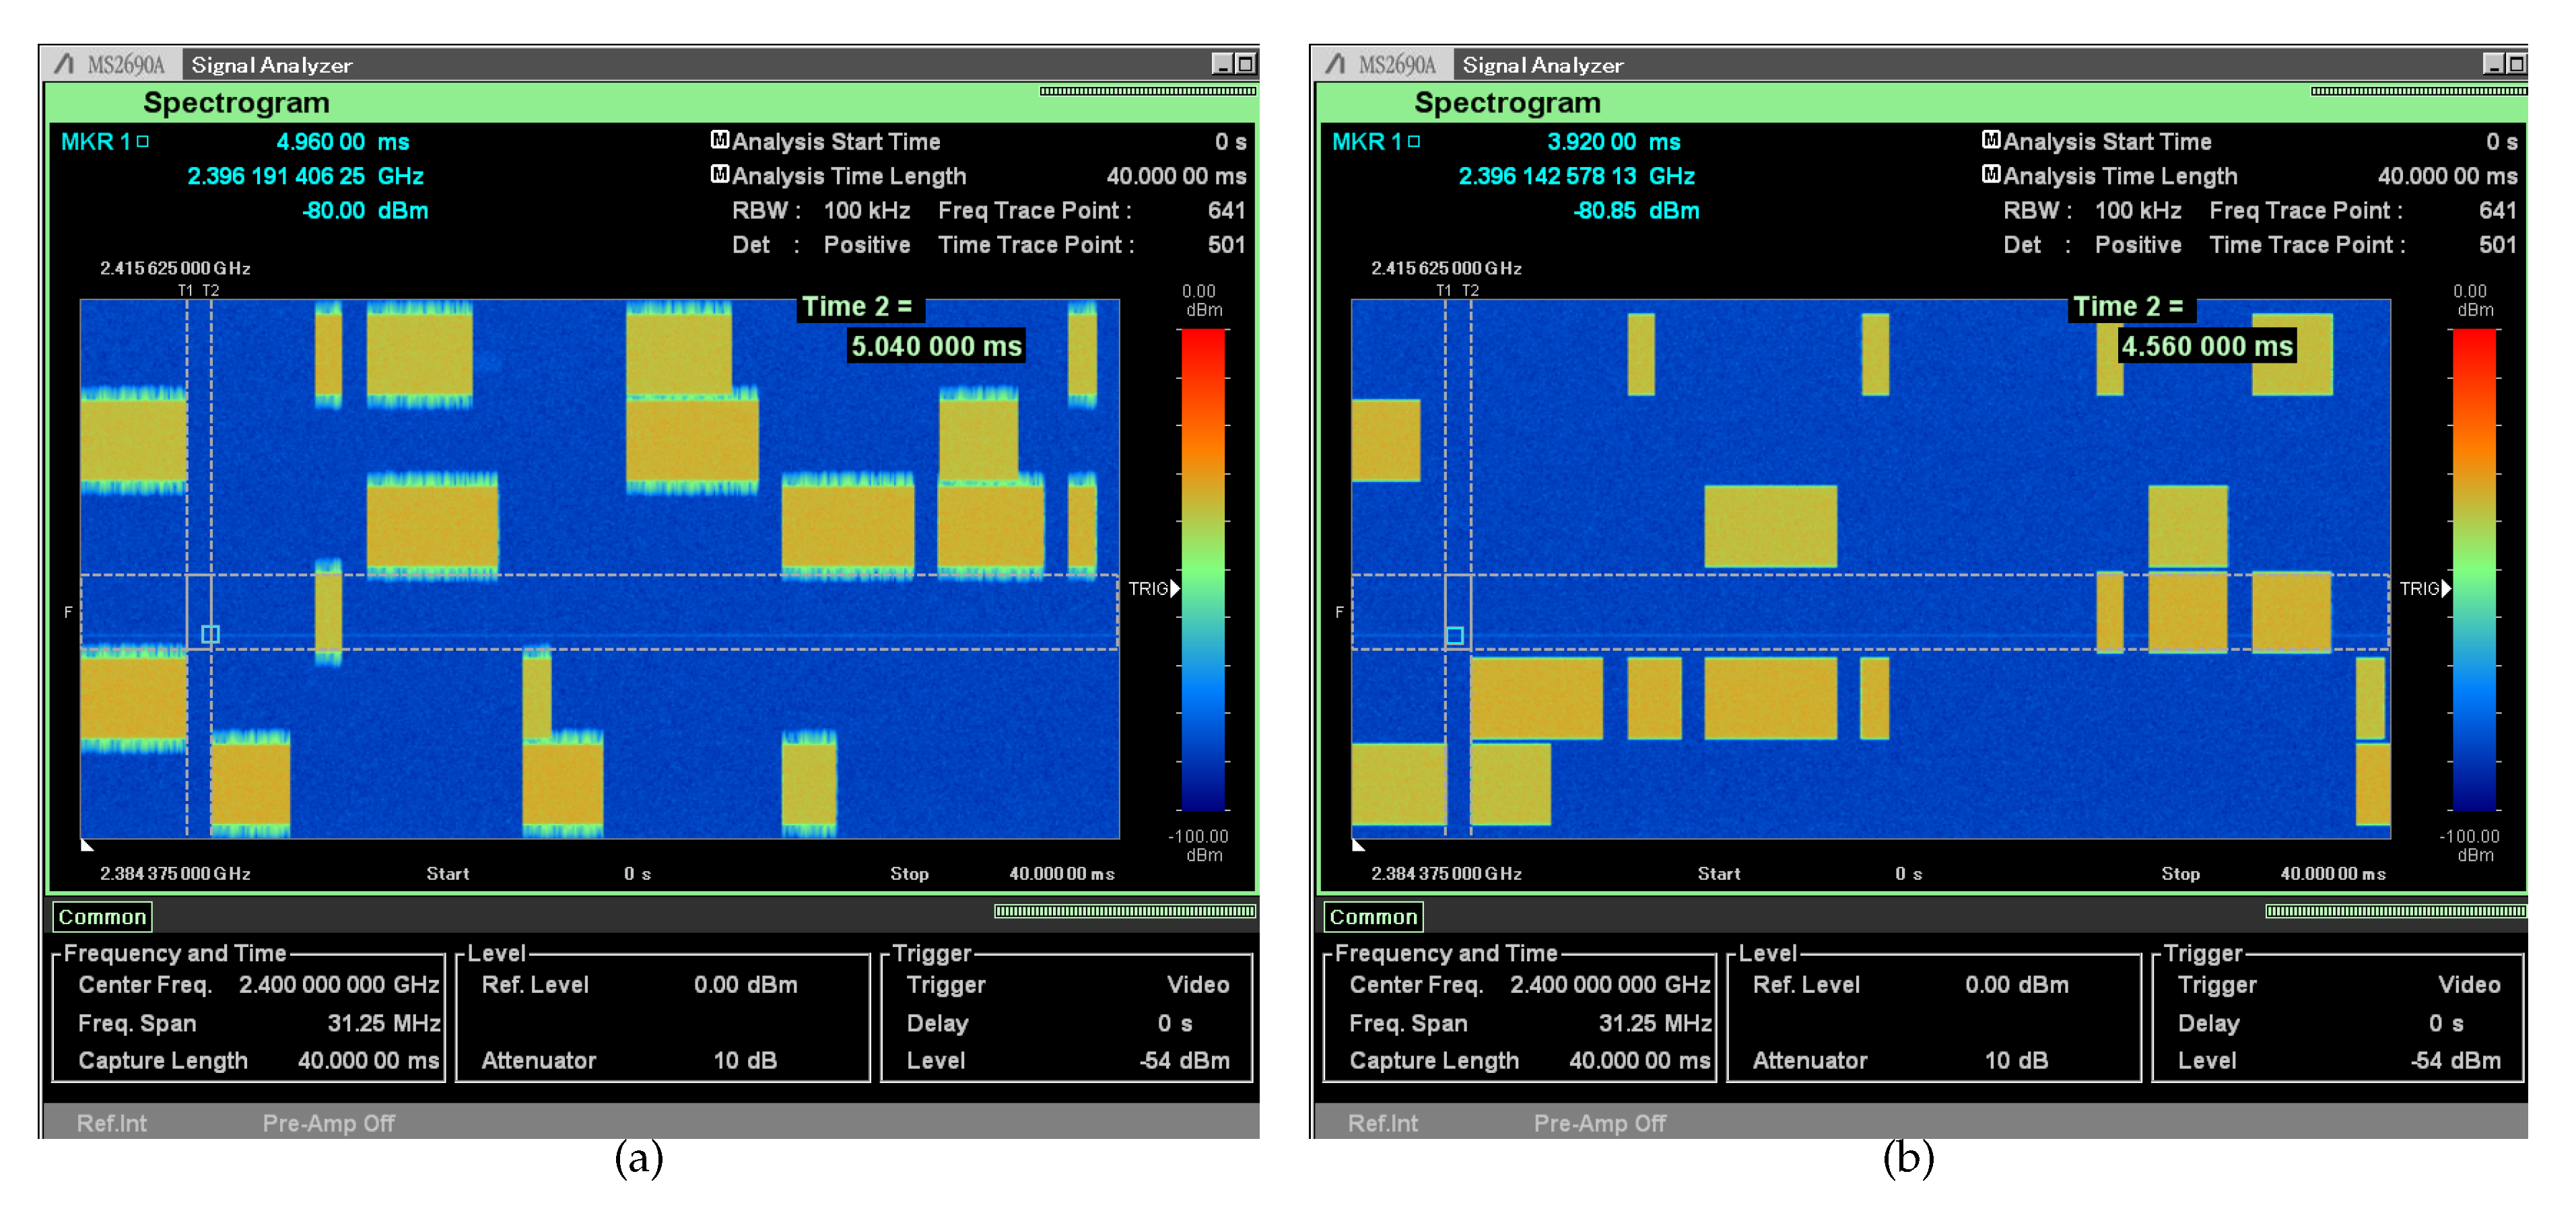Image resolution: width=2576 pixels, height=1217 pixels.
Task: Click the MKR 1 square marker icon in left panel
Action: 143,141
